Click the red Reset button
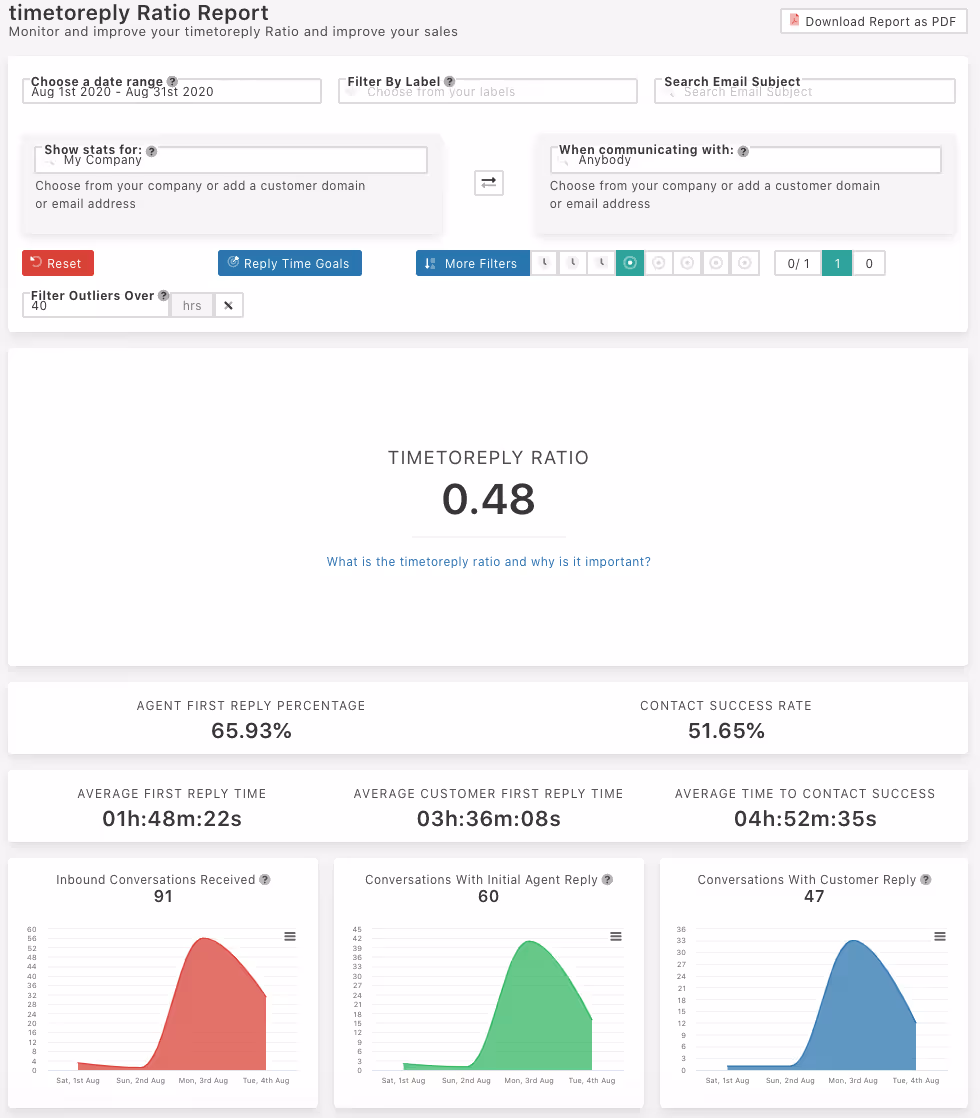Image resolution: width=980 pixels, height=1118 pixels. [58, 263]
